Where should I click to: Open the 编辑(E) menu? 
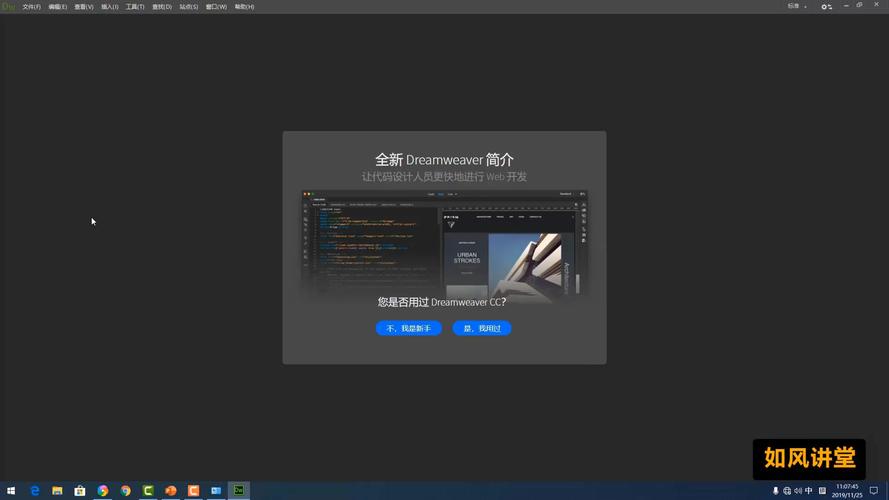click(x=57, y=7)
